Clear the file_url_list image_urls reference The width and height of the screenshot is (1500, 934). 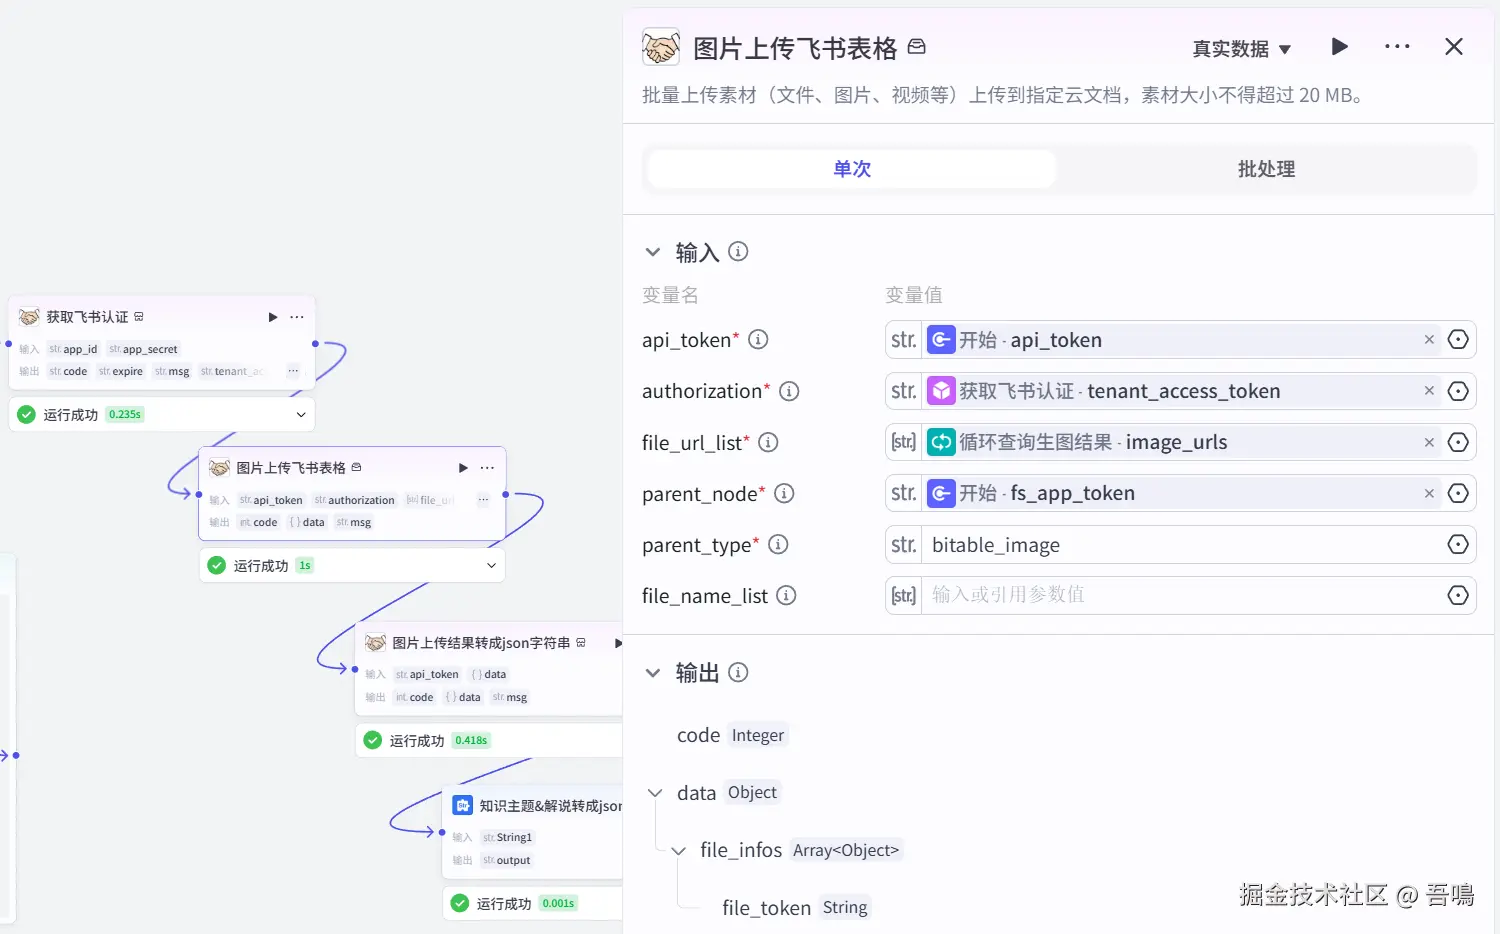pyautogui.click(x=1429, y=442)
